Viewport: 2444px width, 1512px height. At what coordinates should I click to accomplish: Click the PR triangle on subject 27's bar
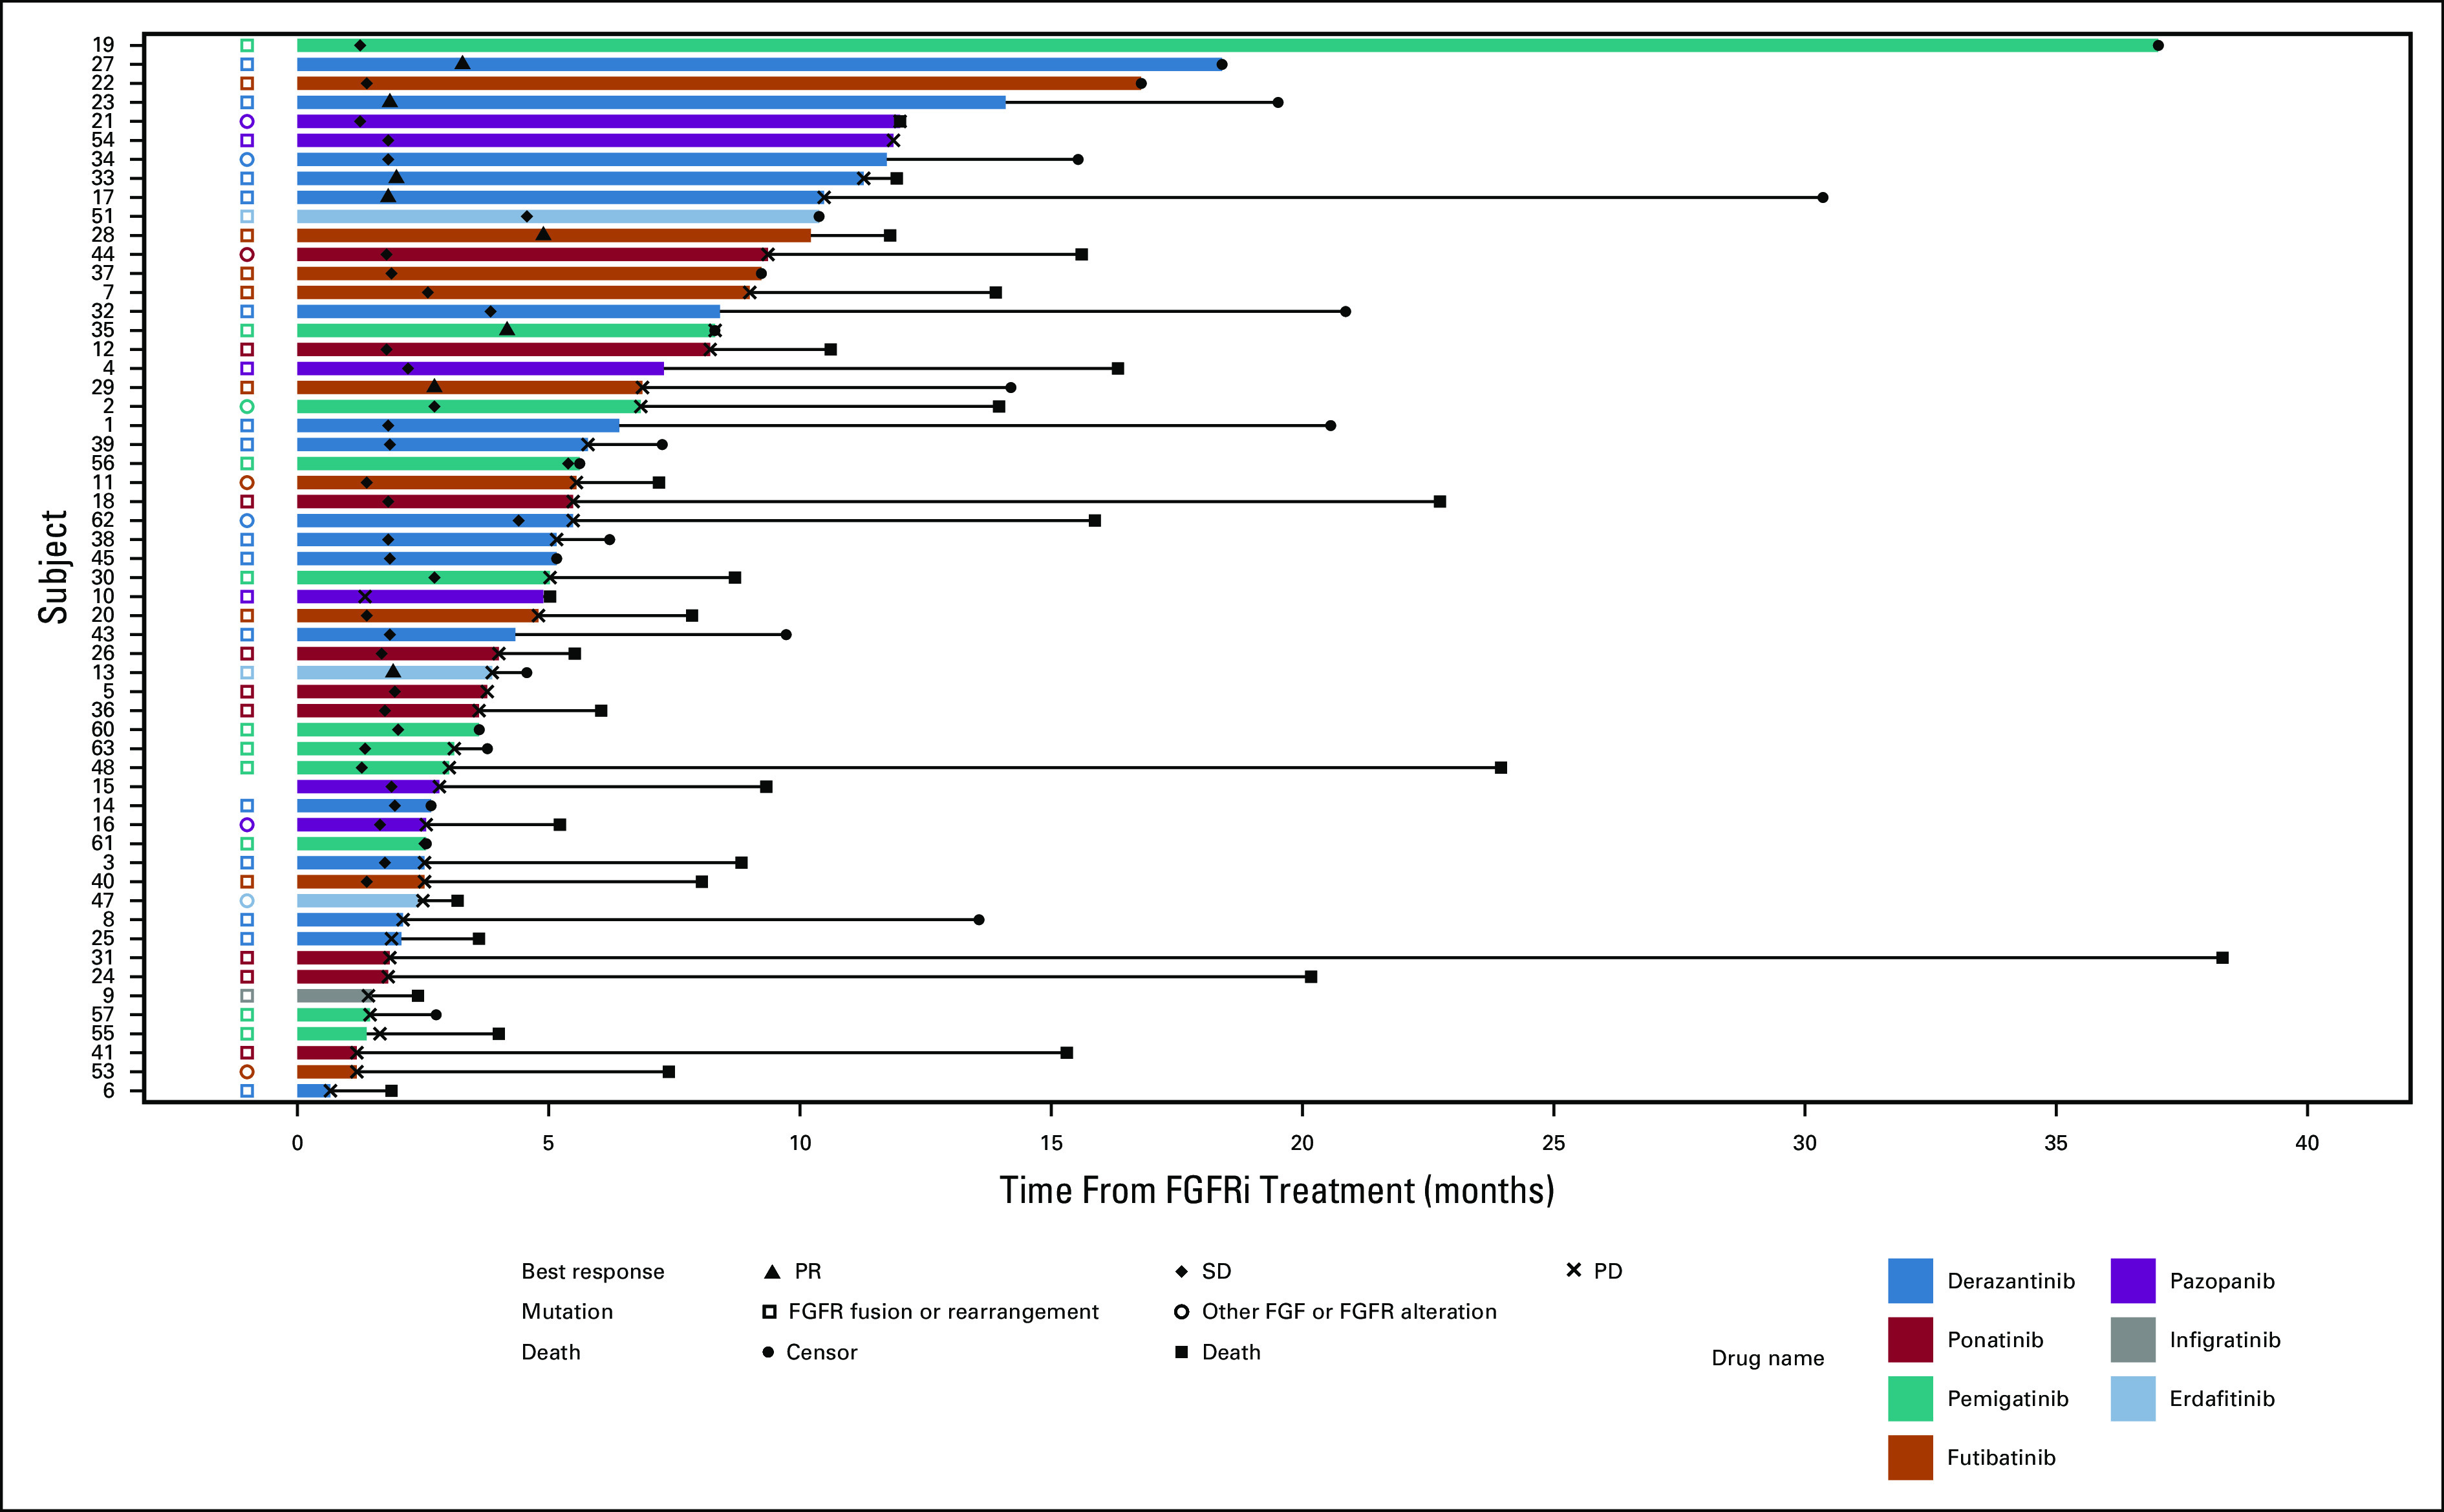(462, 63)
